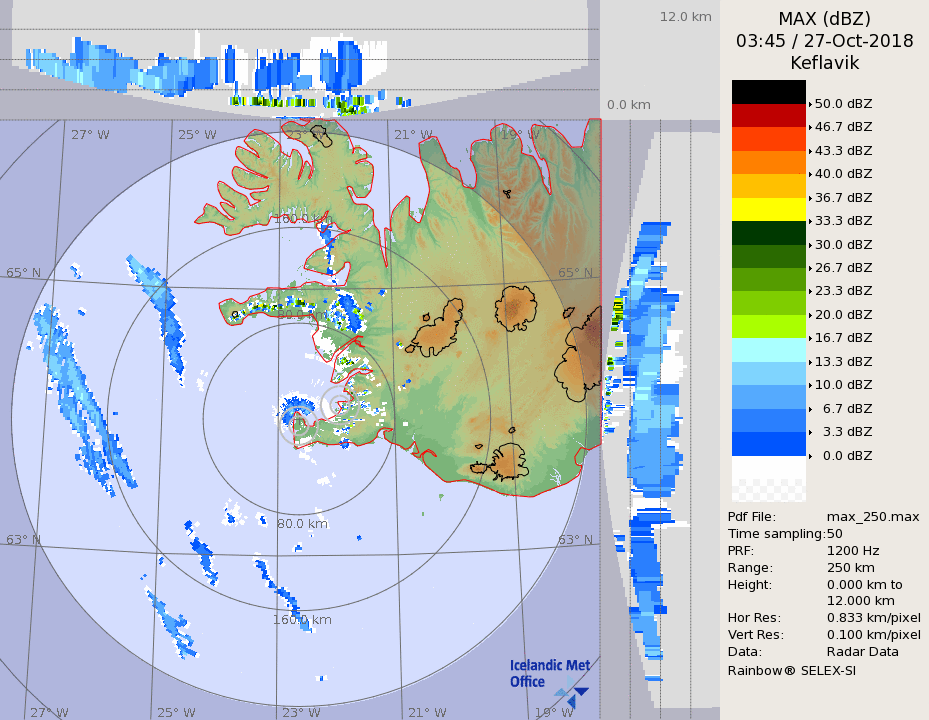Screen dimensions: 929x720
Task: Click the MAX (dBZ) title text
Action: (x=824, y=19)
